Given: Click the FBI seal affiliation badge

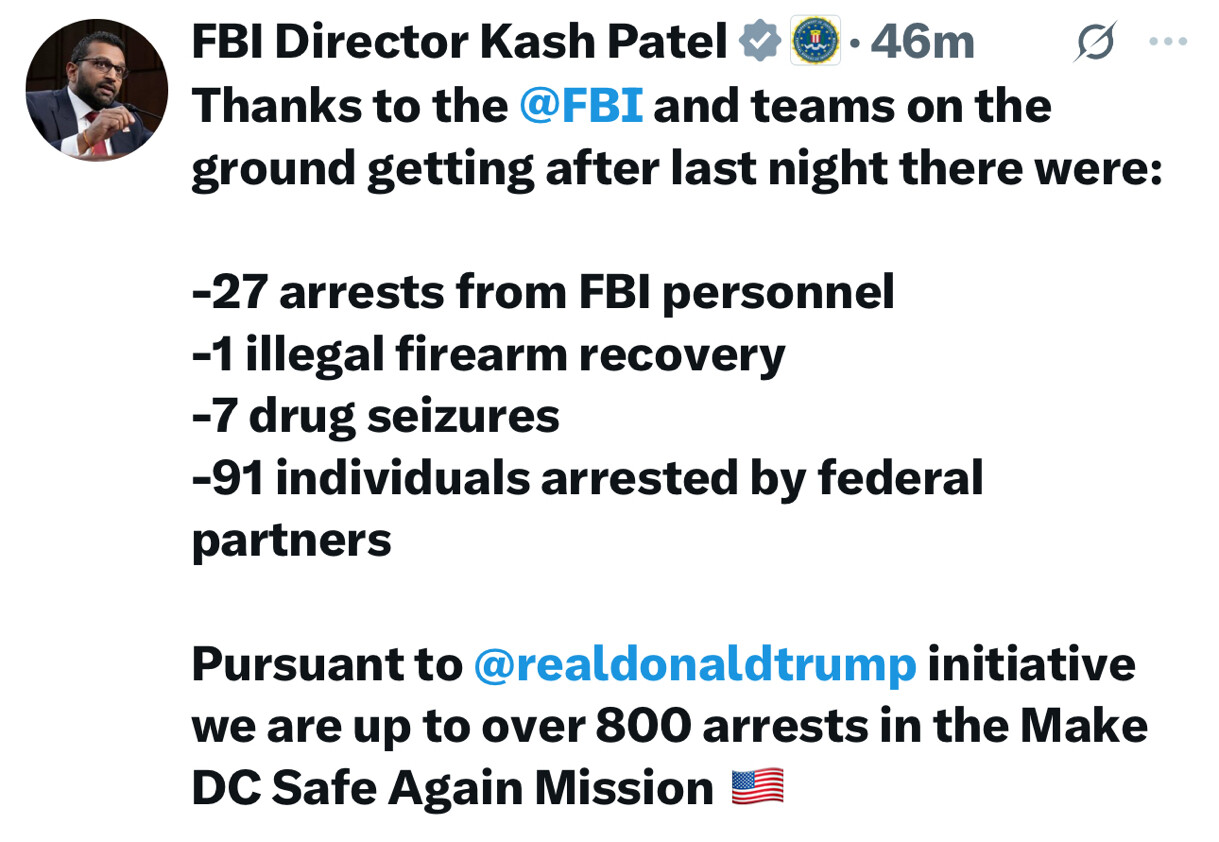Looking at the screenshot, I should tap(815, 42).
